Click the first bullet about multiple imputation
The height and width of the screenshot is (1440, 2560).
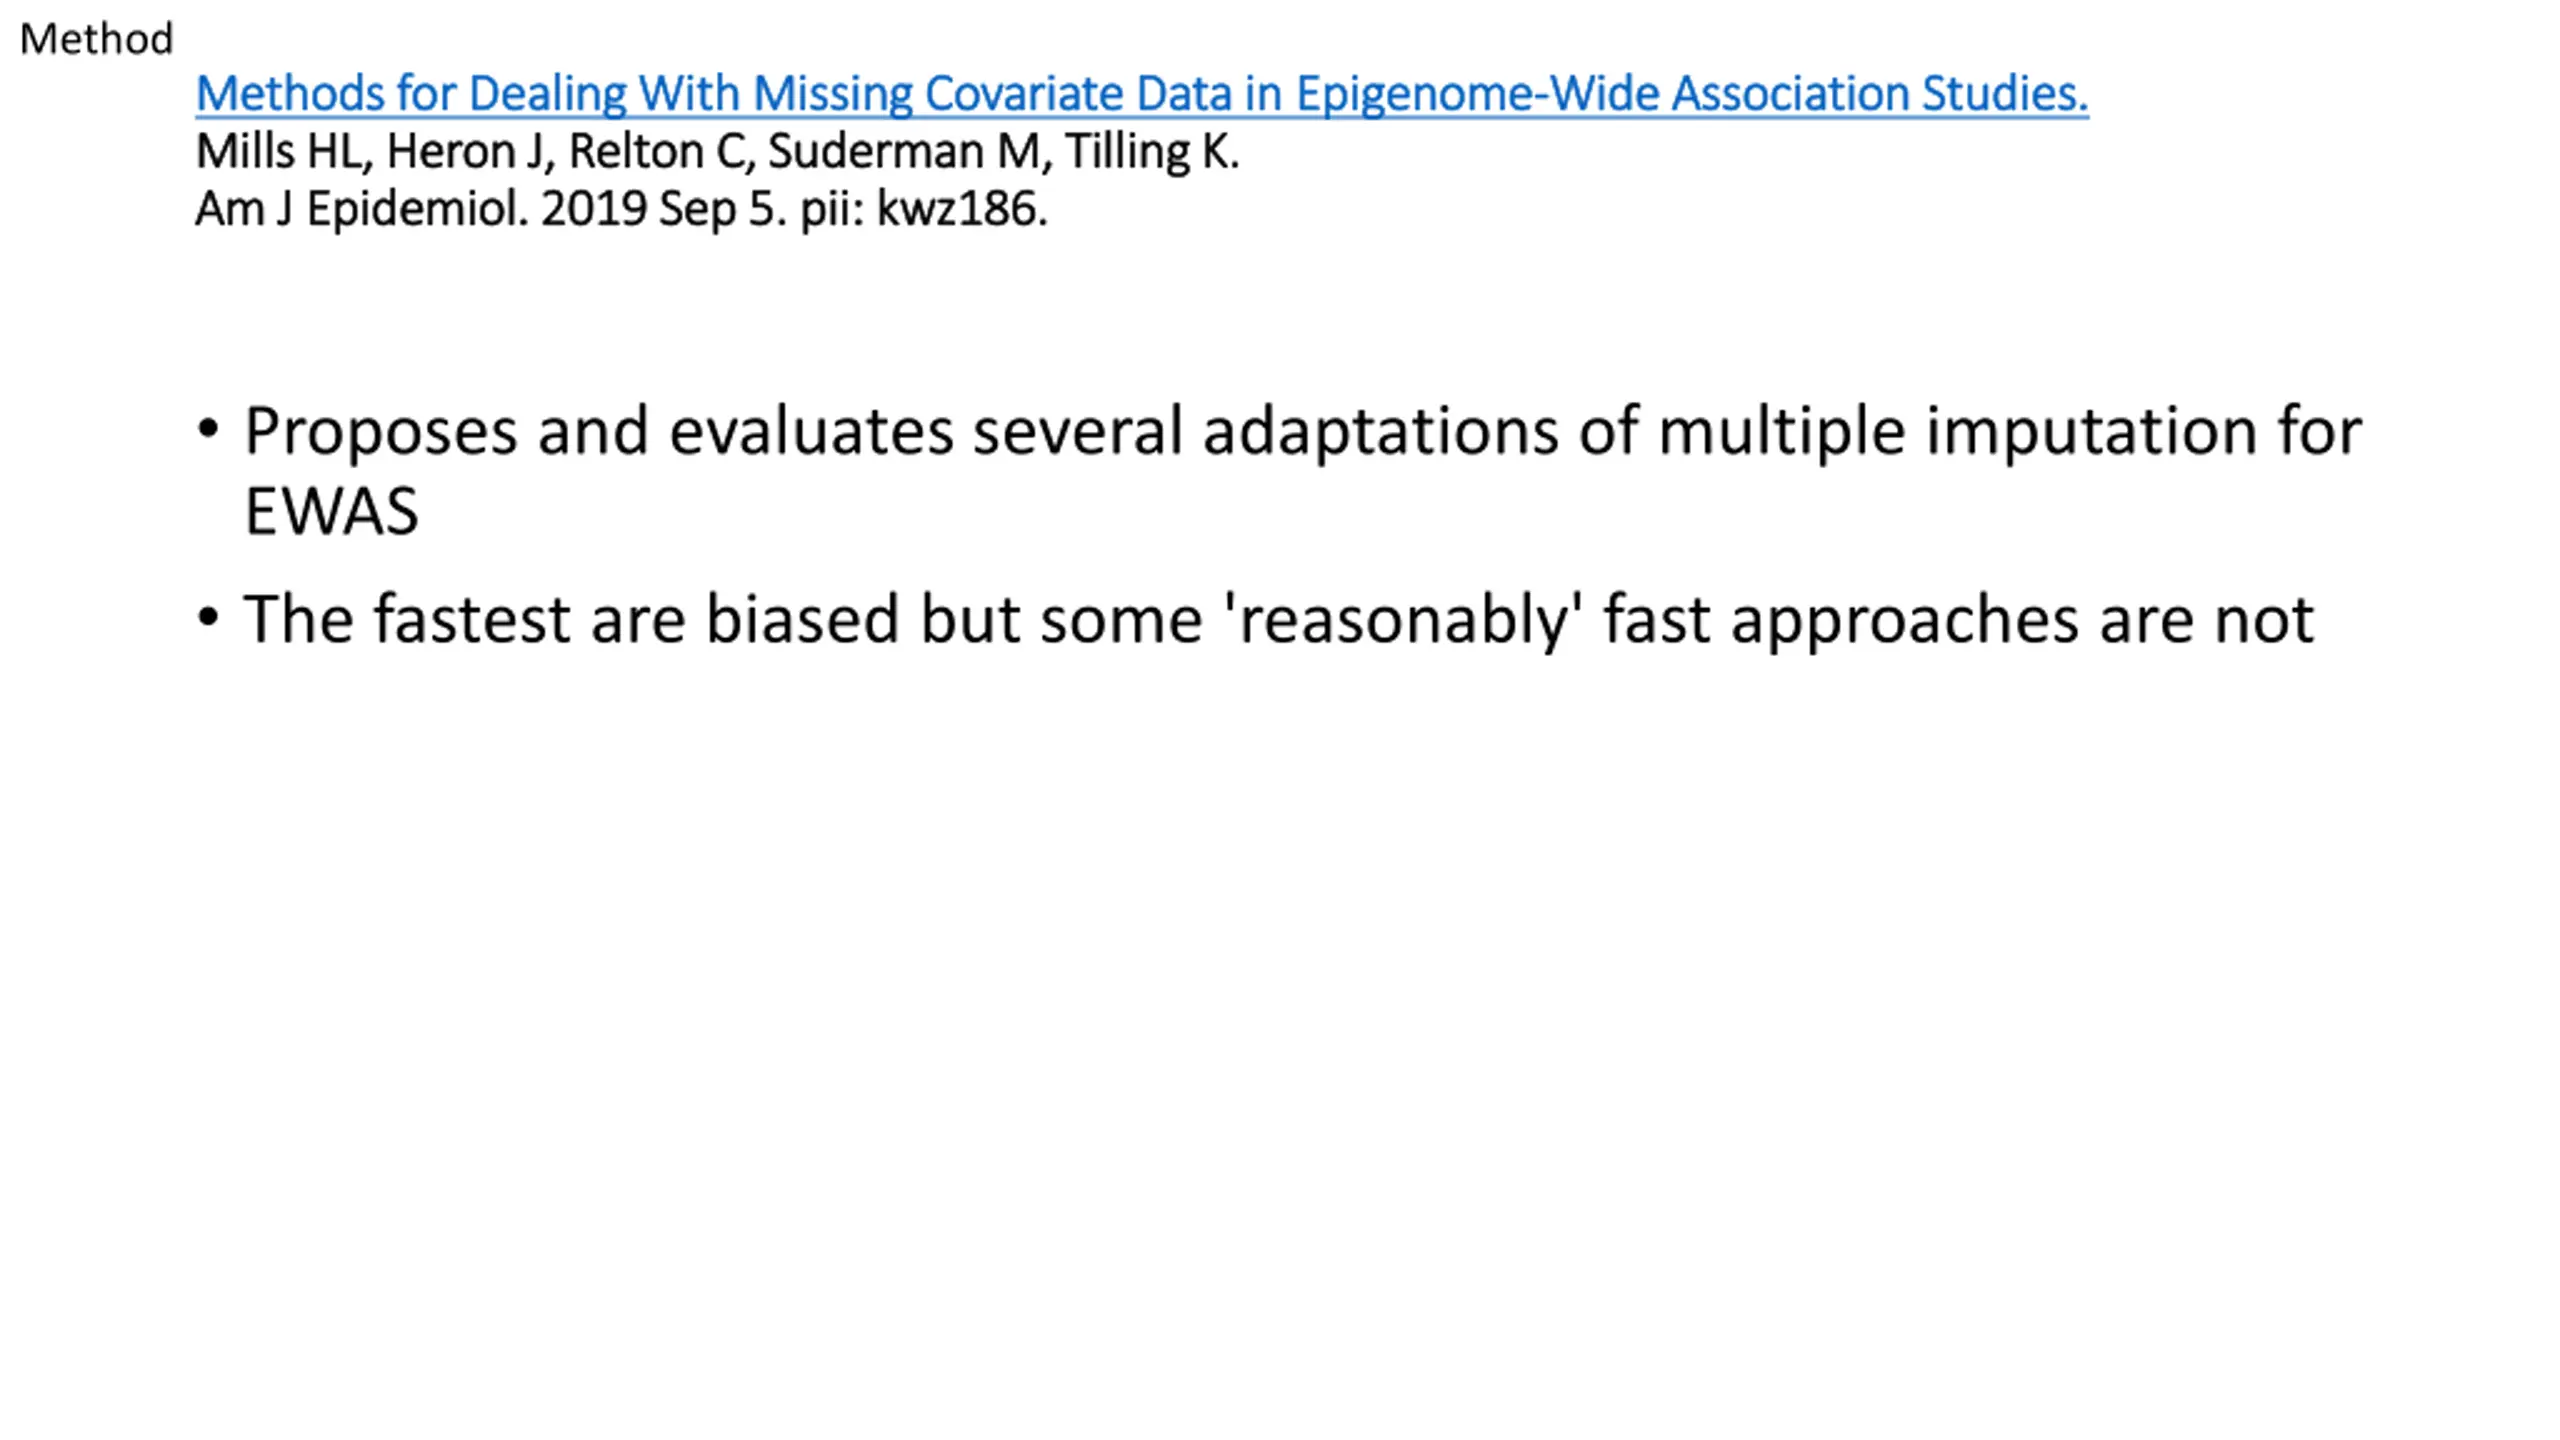pyautogui.click(x=1303, y=470)
